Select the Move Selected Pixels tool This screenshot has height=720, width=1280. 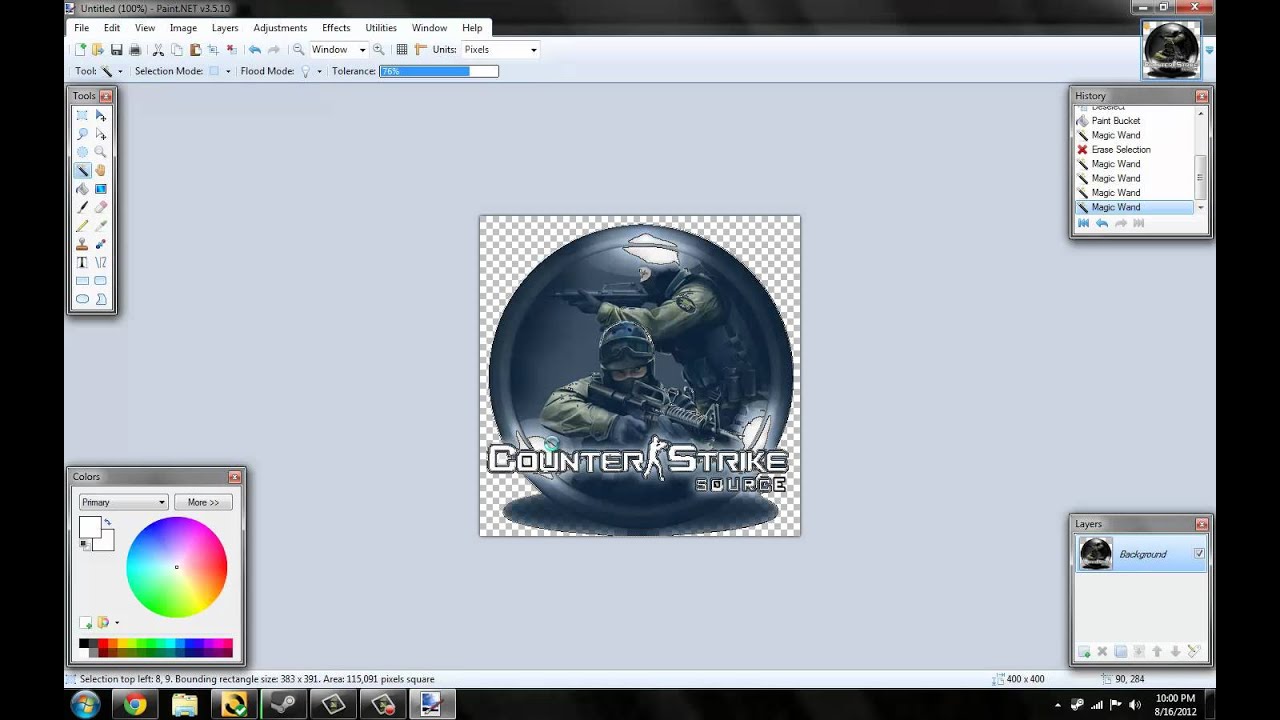pos(100,115)
